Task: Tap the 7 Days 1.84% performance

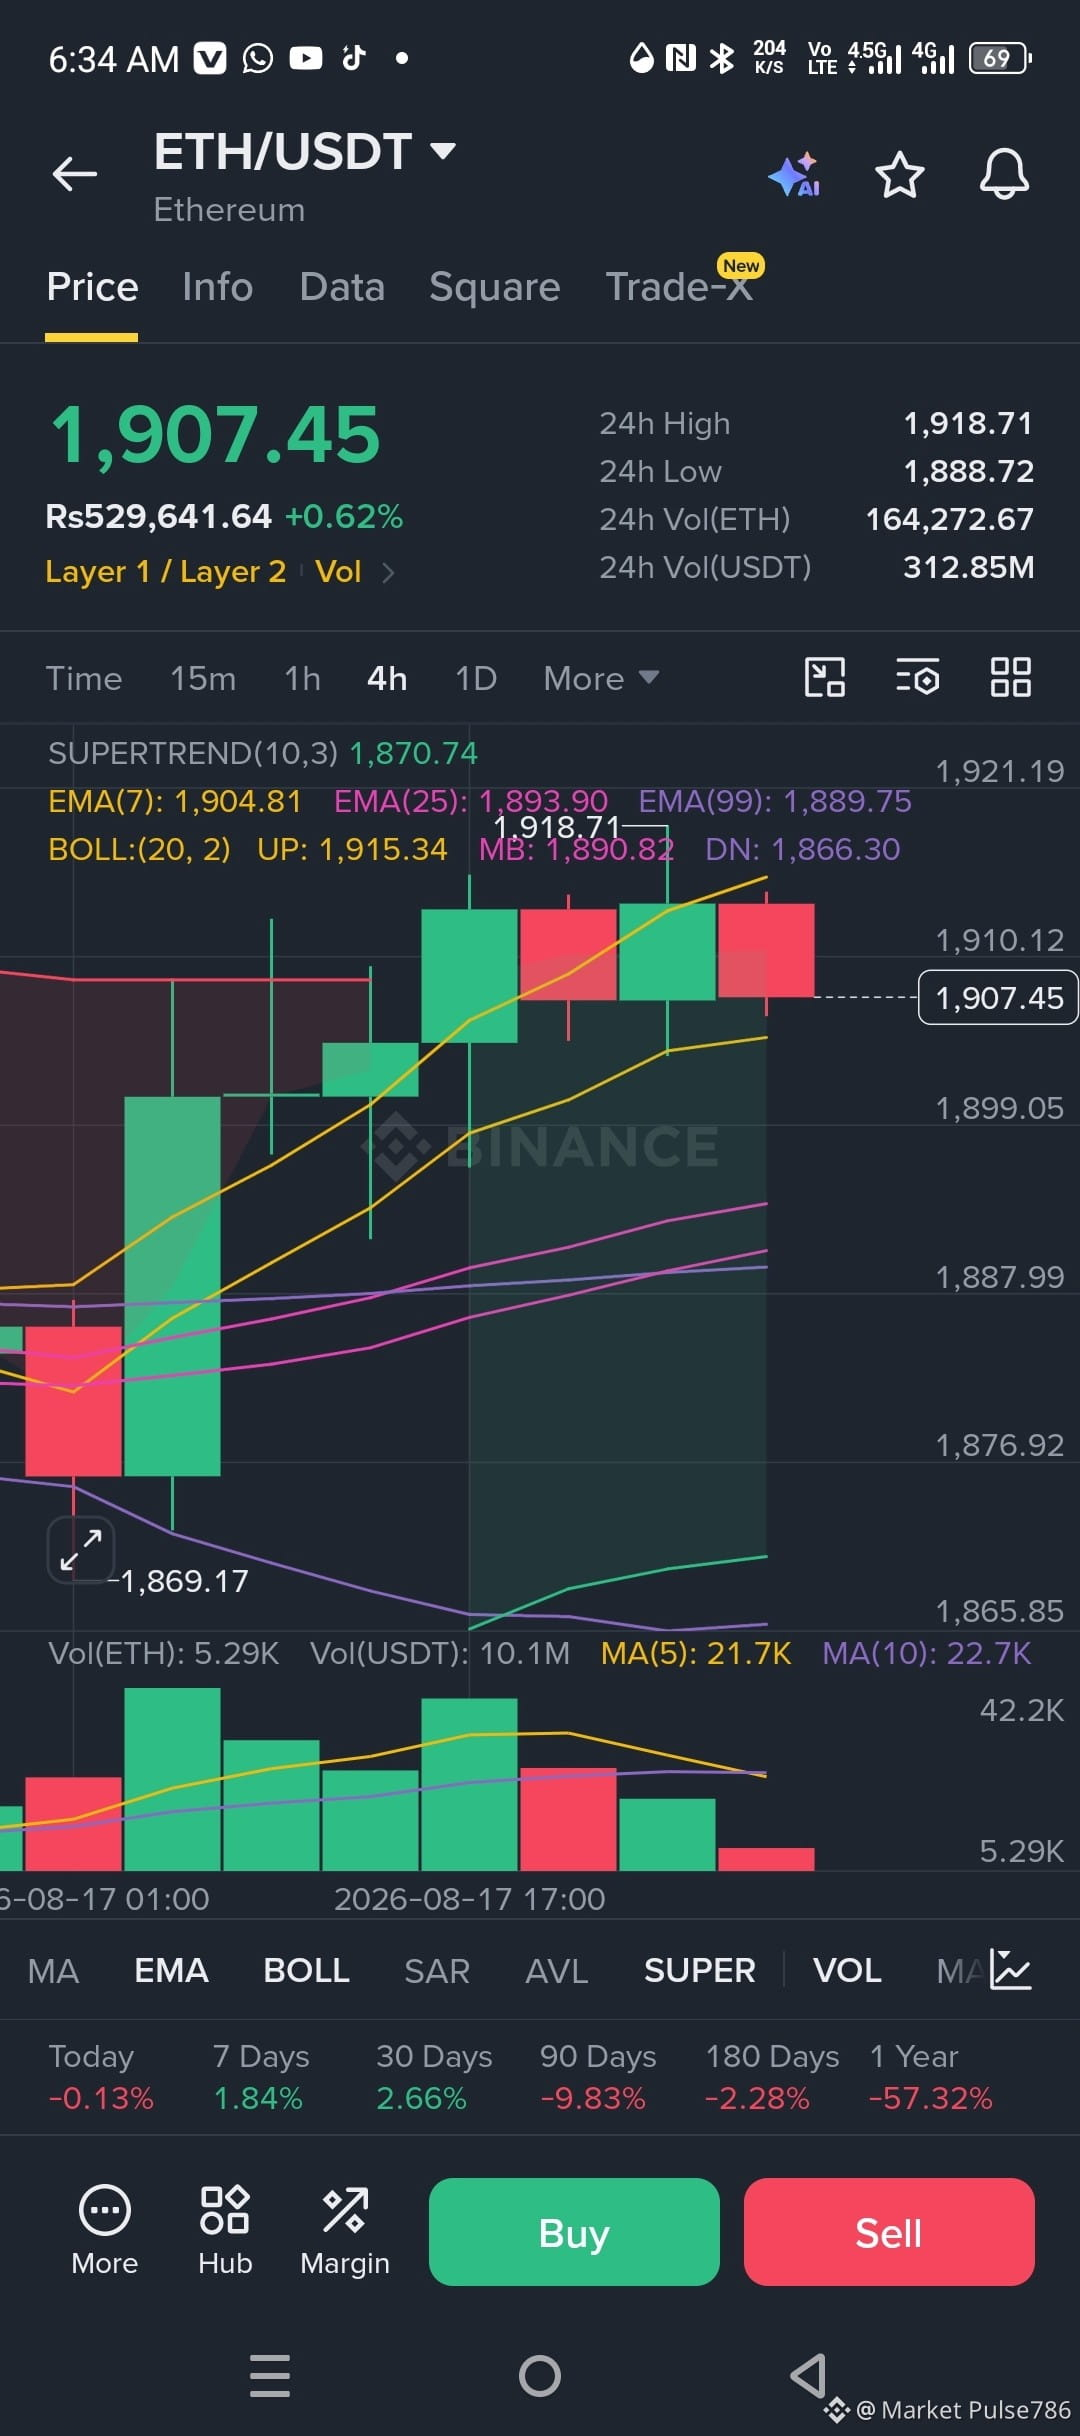Action: point(260,2077)
